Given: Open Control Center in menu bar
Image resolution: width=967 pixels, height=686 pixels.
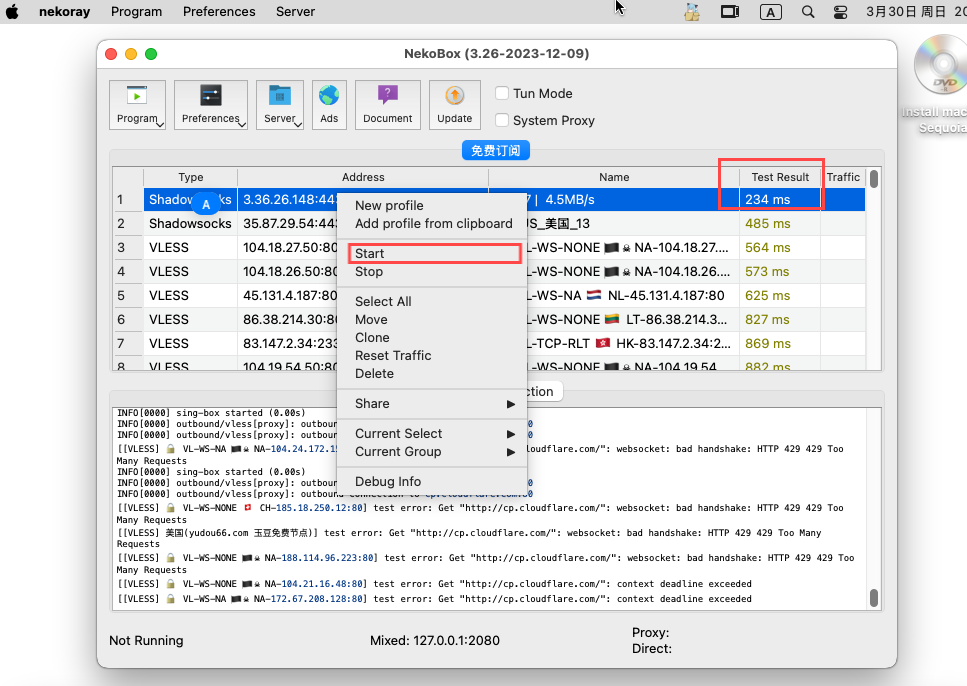Looking at the screenshot, I should [x=840, y=12].
